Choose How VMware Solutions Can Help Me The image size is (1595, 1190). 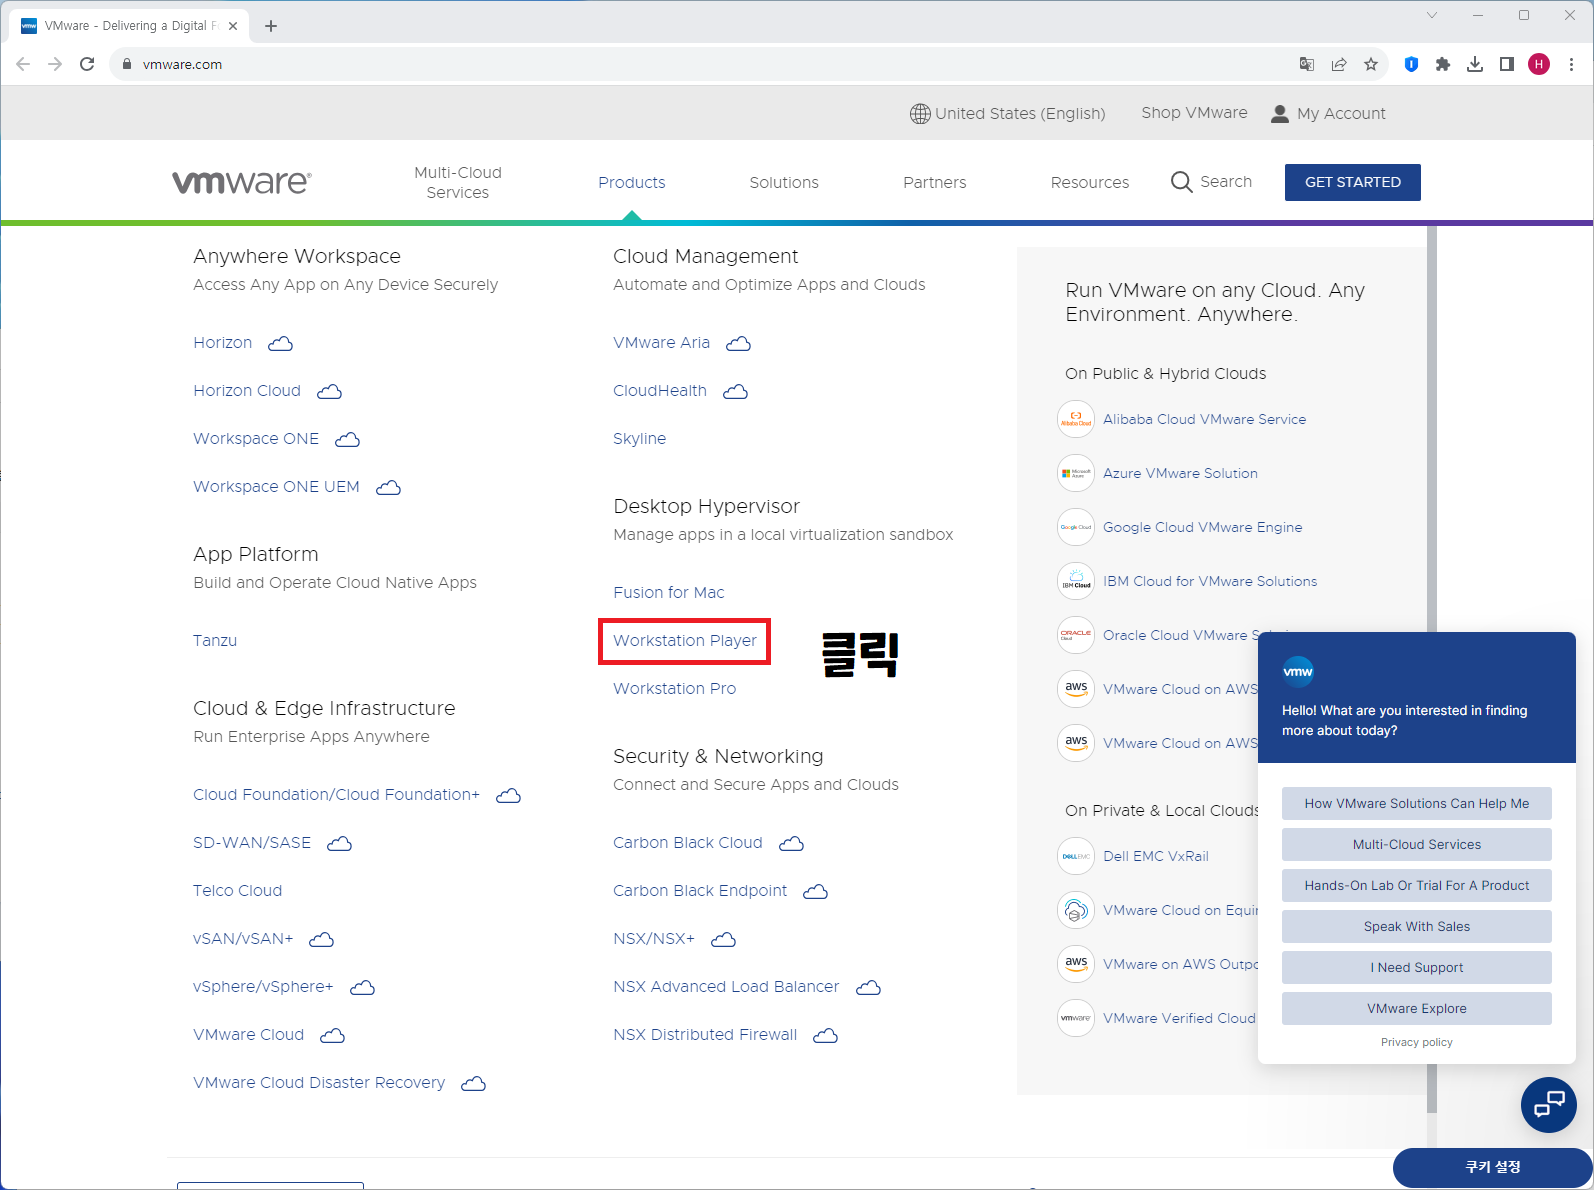pos(1417,804)
